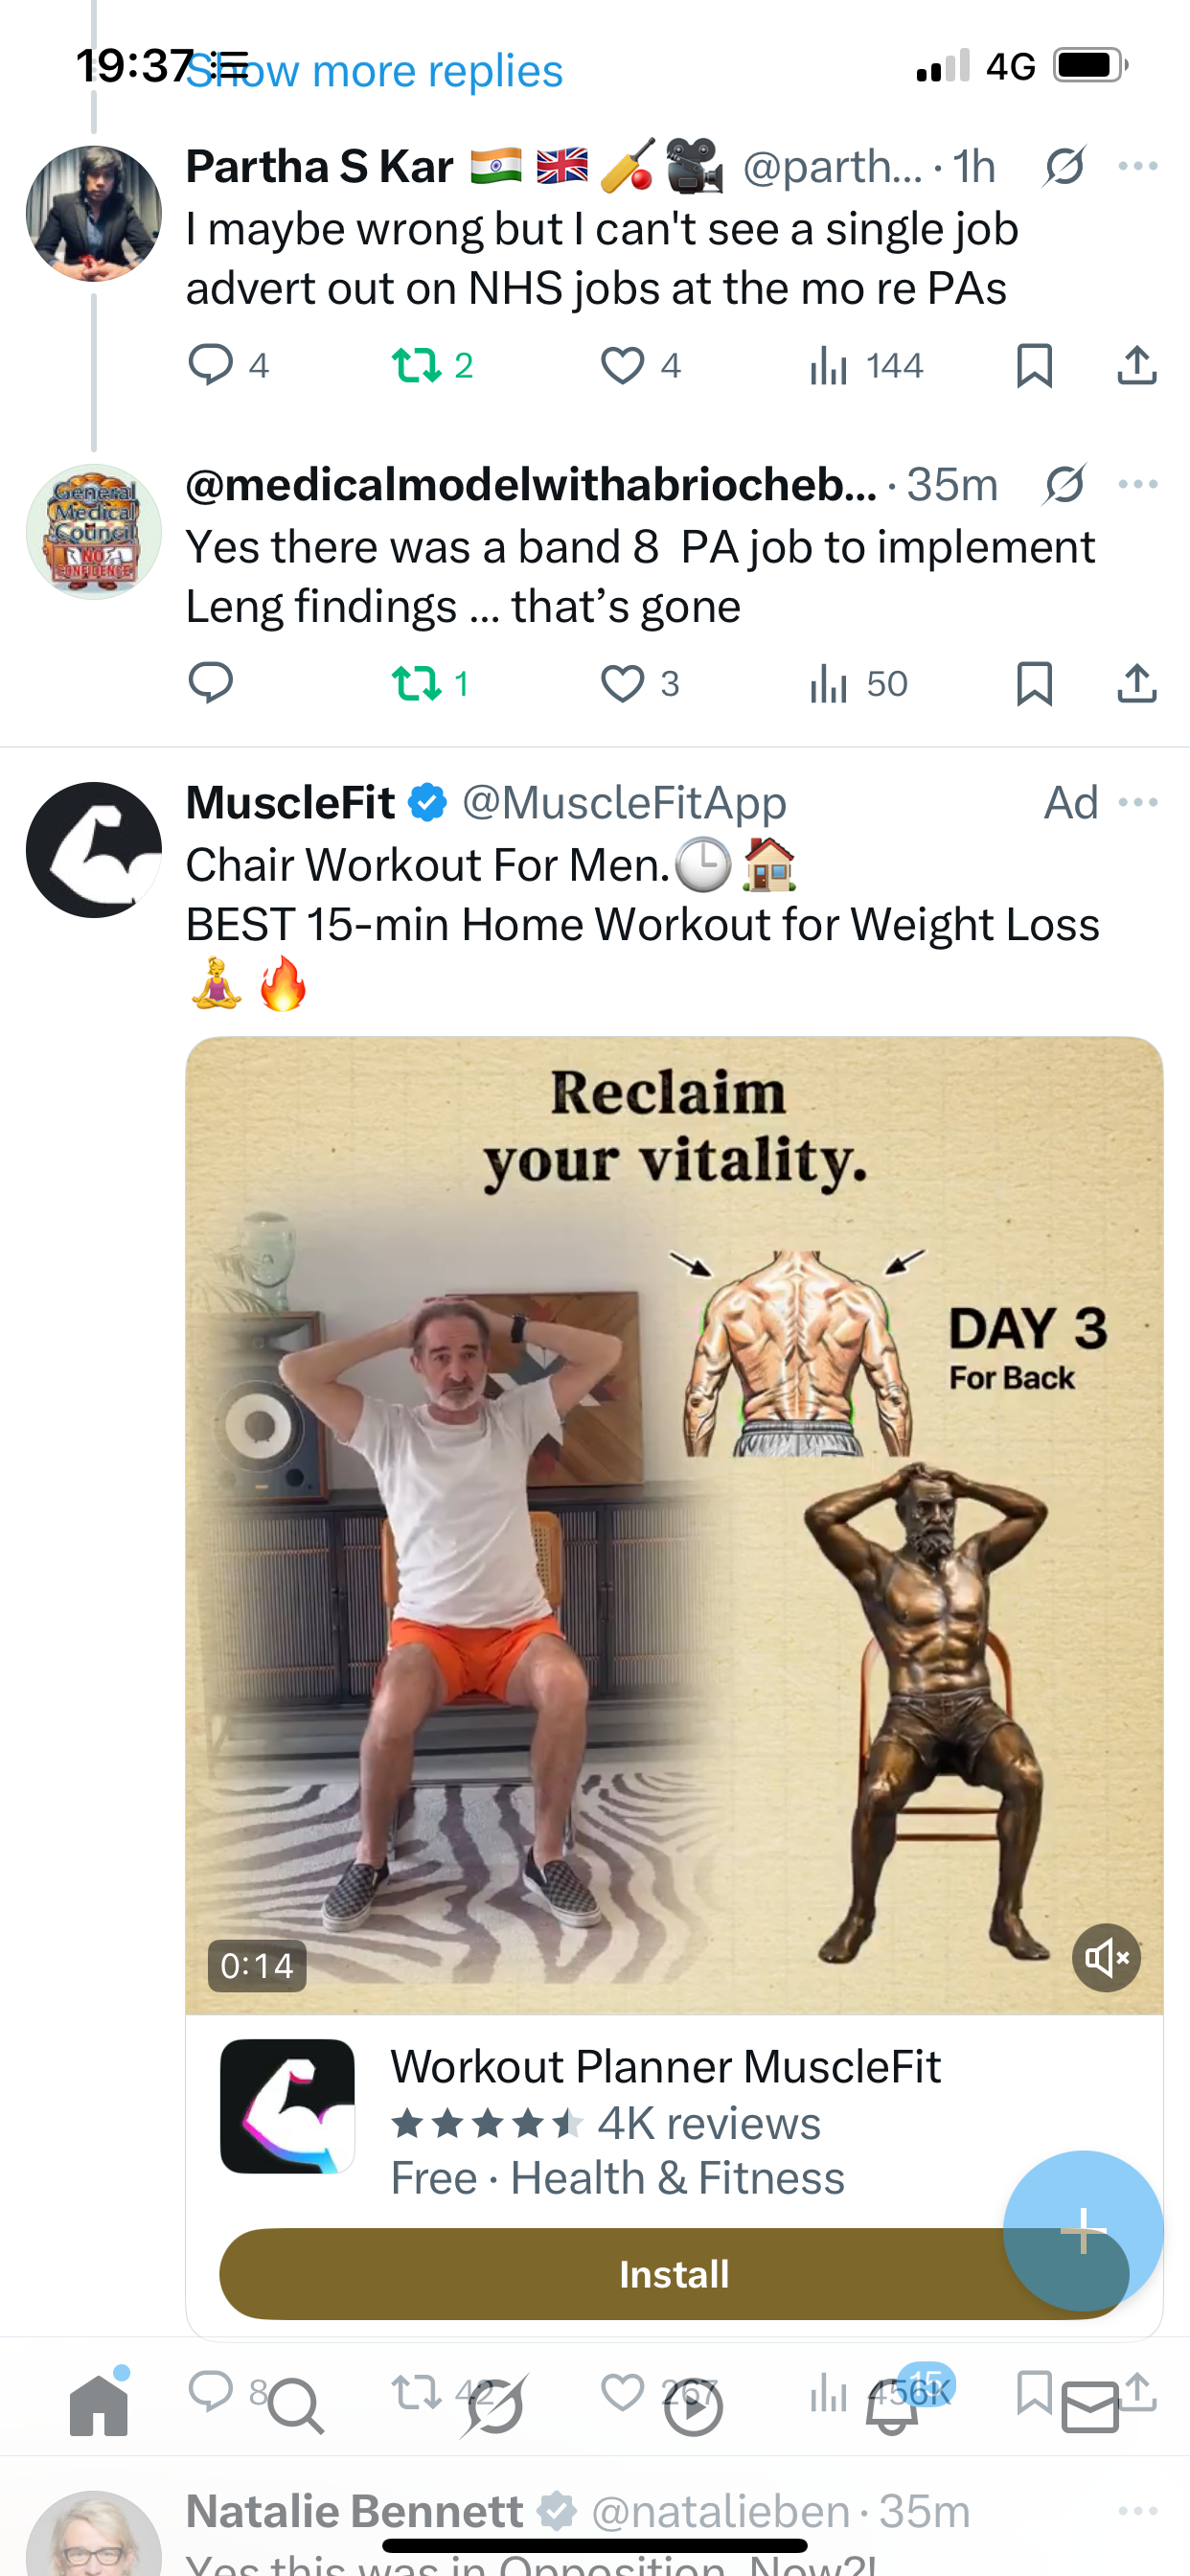Reply to Partha S Kar's tweet

tap(210, 365)
